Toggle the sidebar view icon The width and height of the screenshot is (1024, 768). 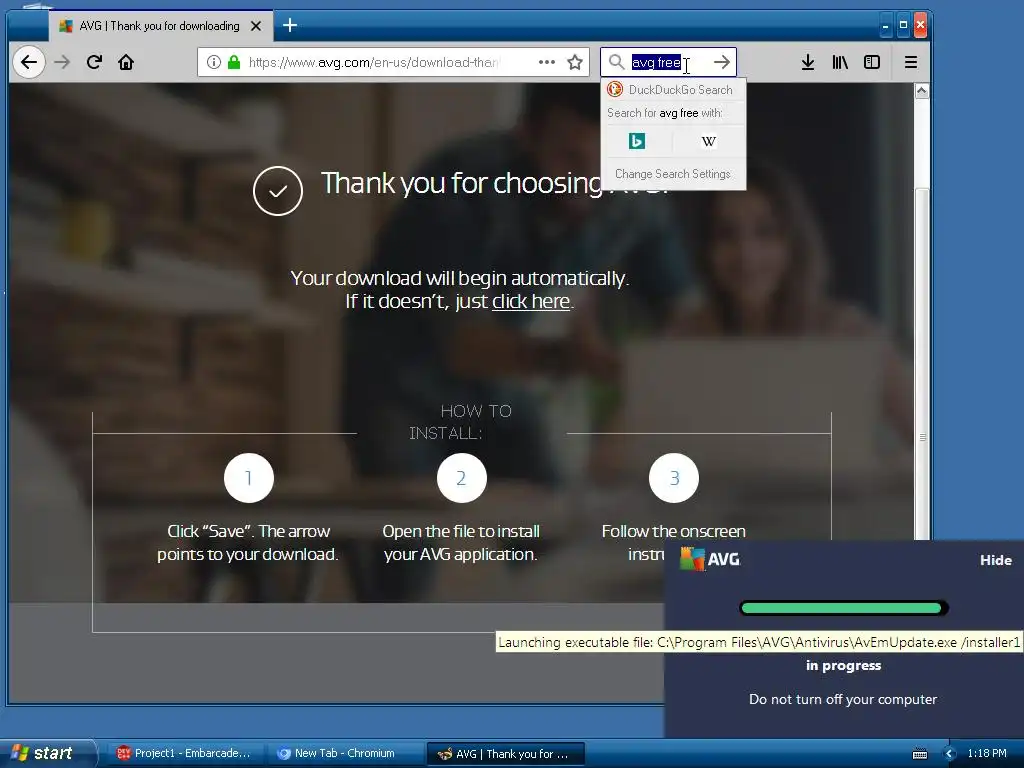click(872, 62)
